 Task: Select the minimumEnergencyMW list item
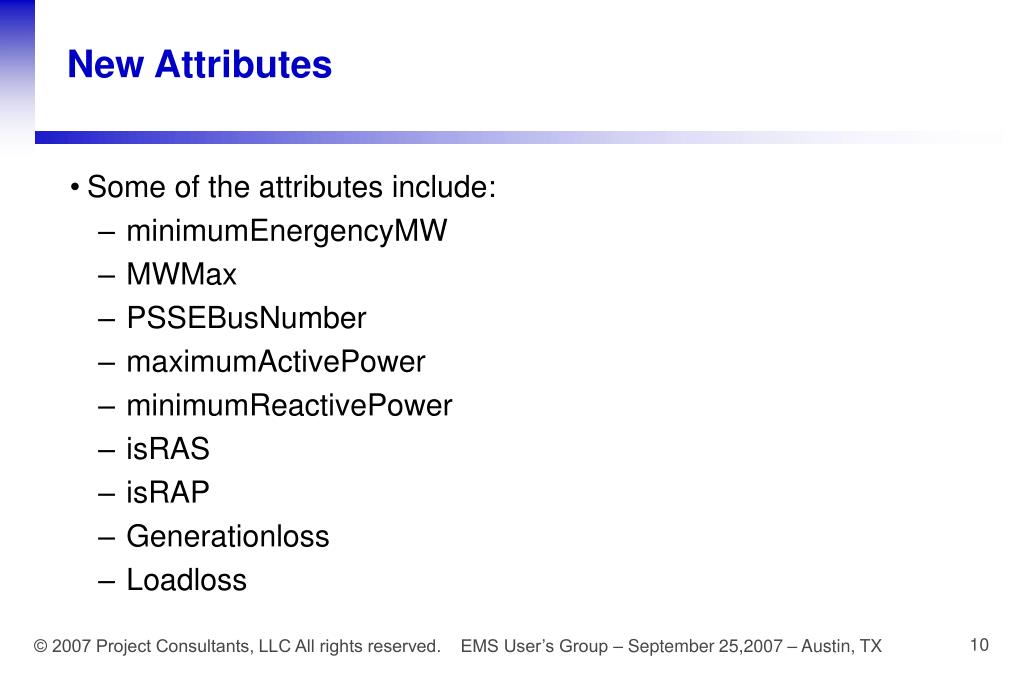(x=286, y=231)
